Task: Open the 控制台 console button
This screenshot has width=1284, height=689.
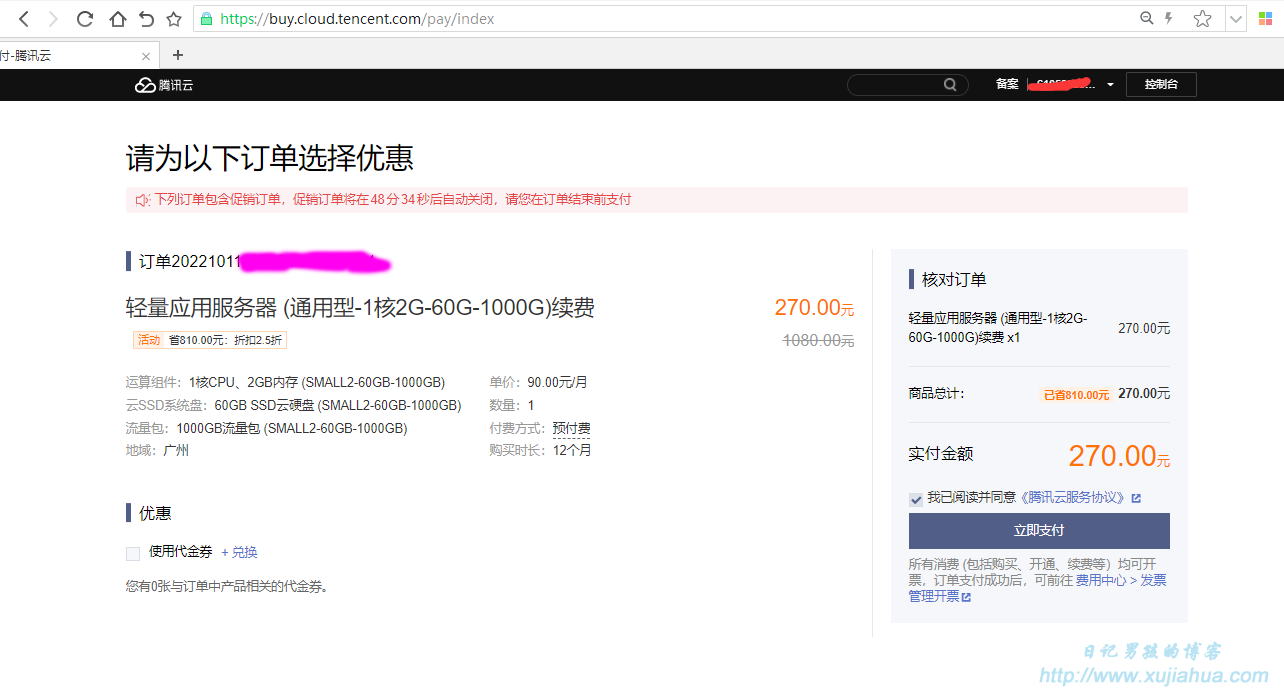Action: (x=1161, y=85)
